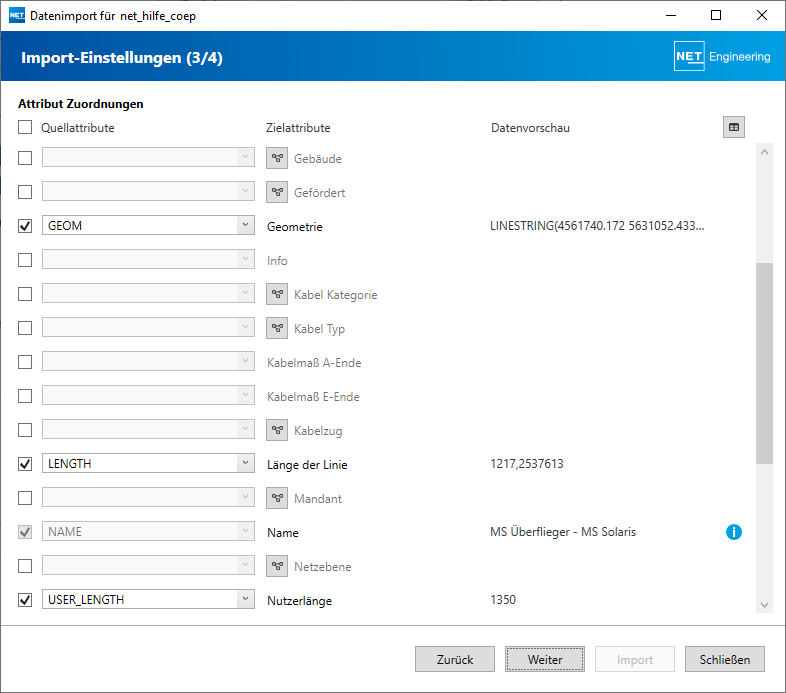Click Kabelmaß E-Ende target label
This screenshot has height=693, width=786.
coord(313,397)
